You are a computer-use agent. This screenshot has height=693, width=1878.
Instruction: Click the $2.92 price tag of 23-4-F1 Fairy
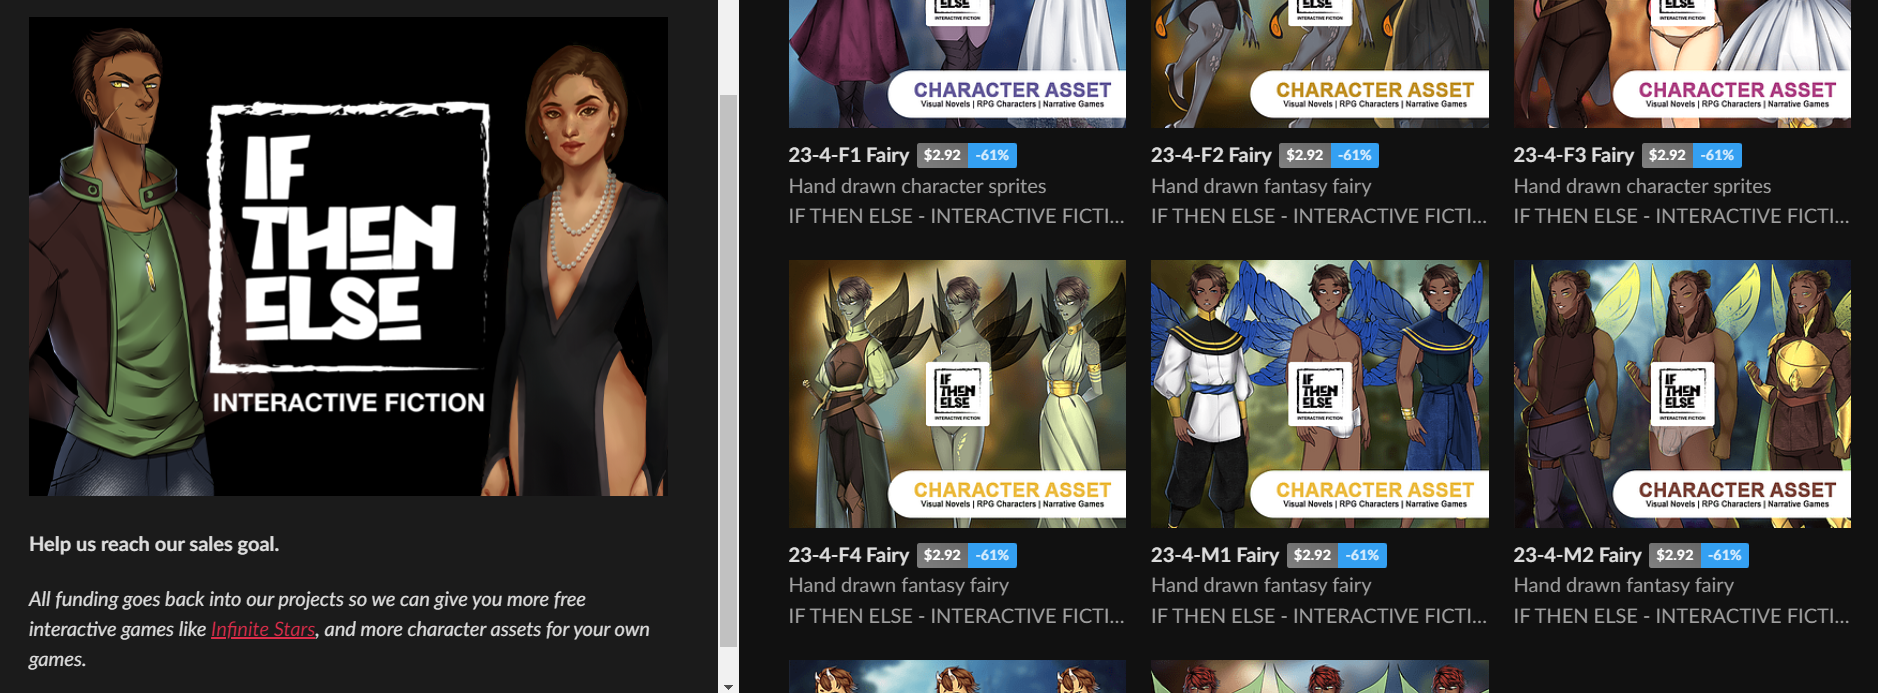click(942, 155)
